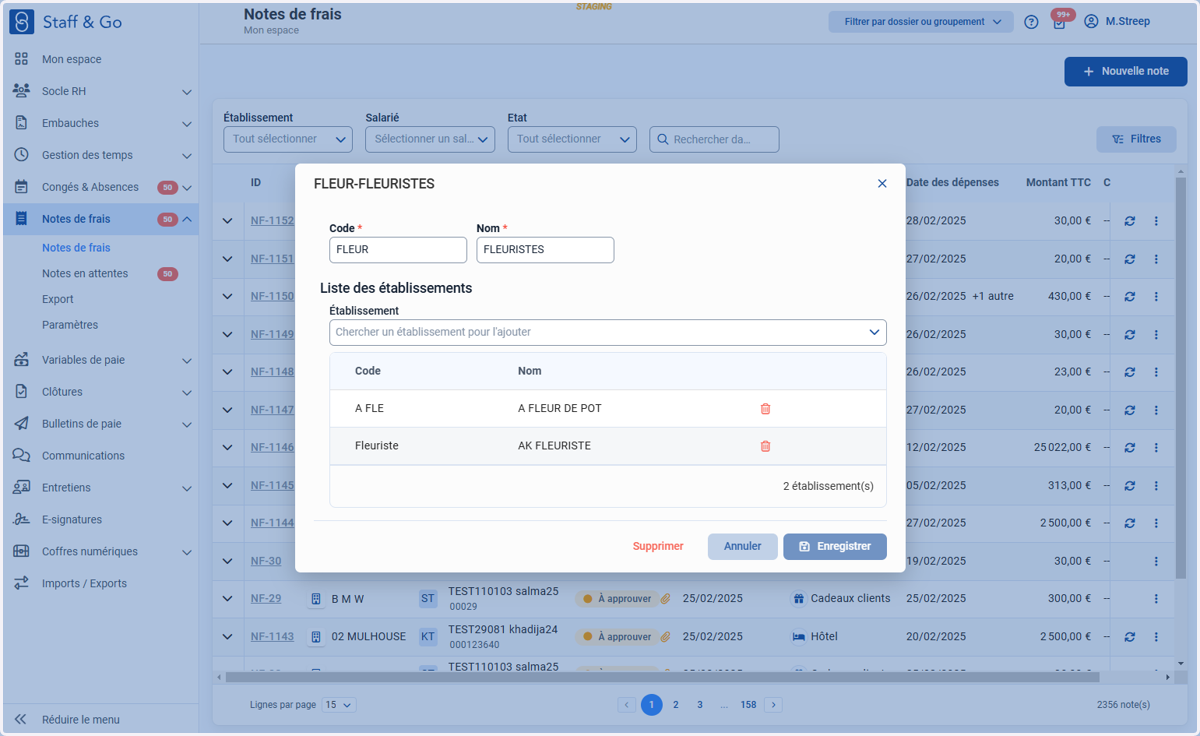Open the Filtrer par dossier ou groupement dropdown
Screen dimensions: 1200x736
922,22
